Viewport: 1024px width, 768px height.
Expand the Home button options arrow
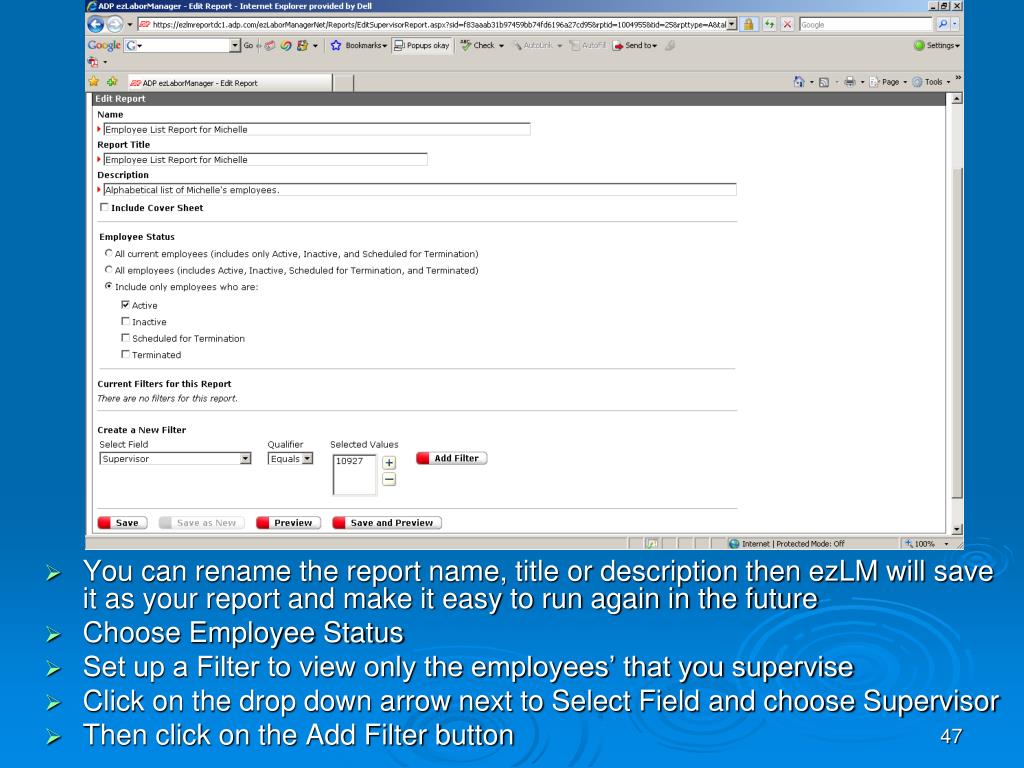coord(811,82)
